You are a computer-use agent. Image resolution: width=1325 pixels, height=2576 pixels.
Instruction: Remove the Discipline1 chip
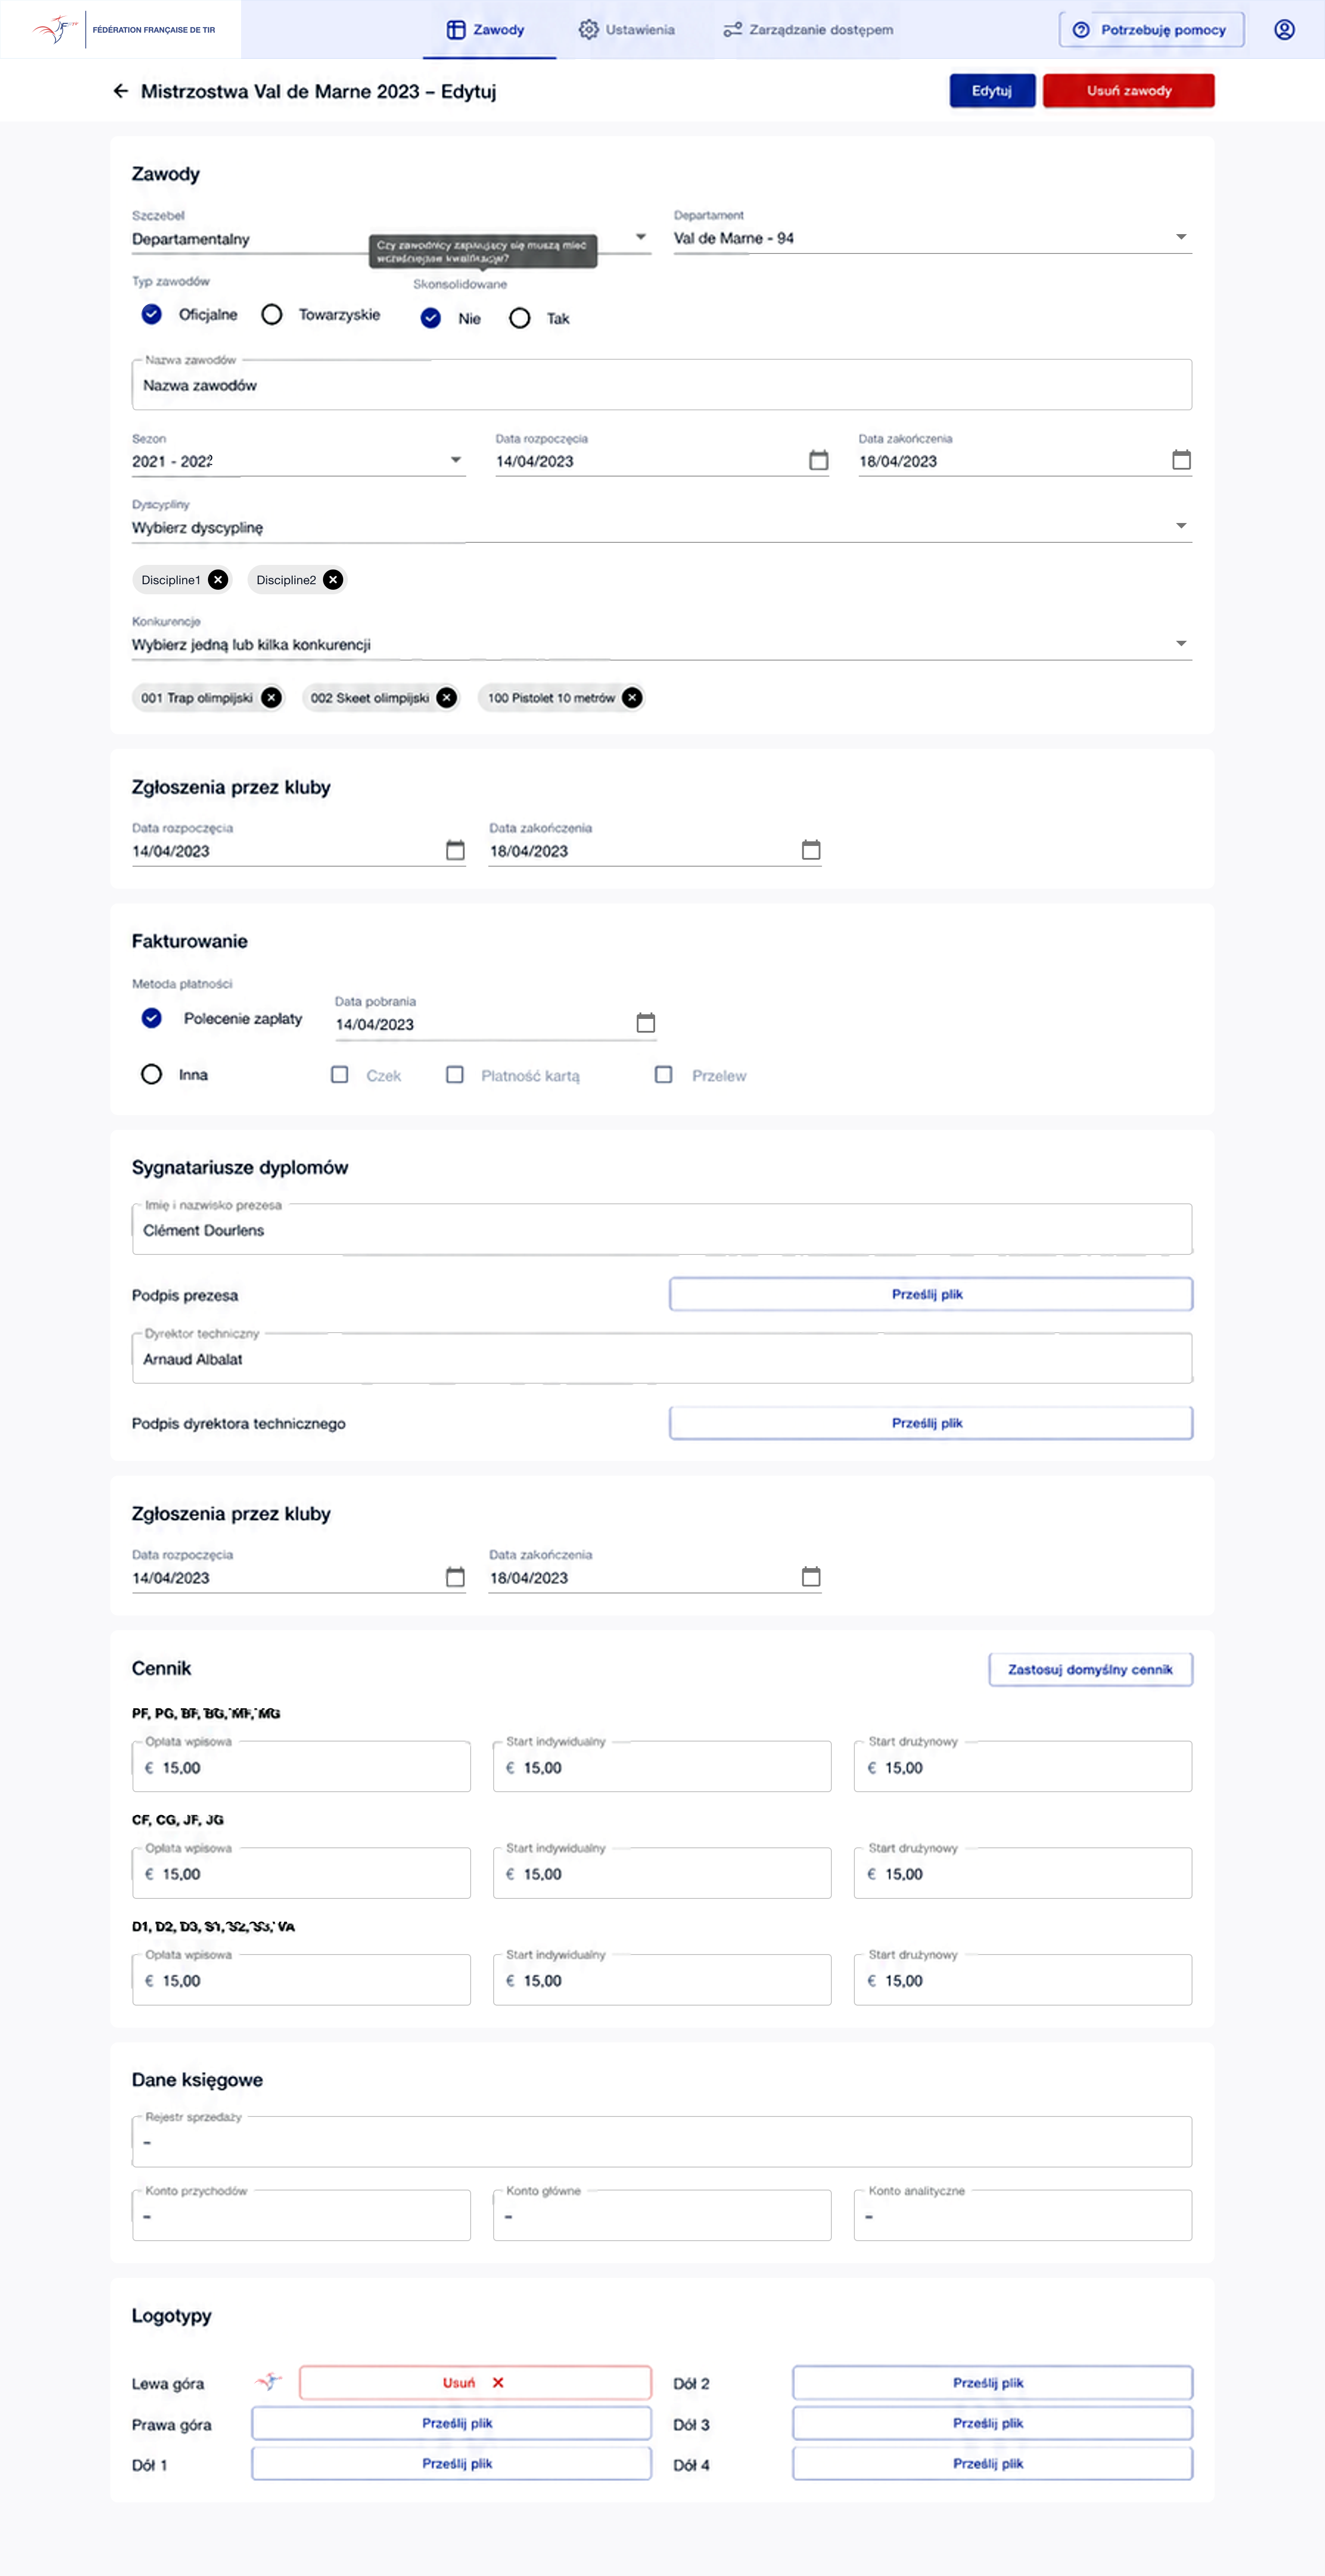[x=218, y=580]
